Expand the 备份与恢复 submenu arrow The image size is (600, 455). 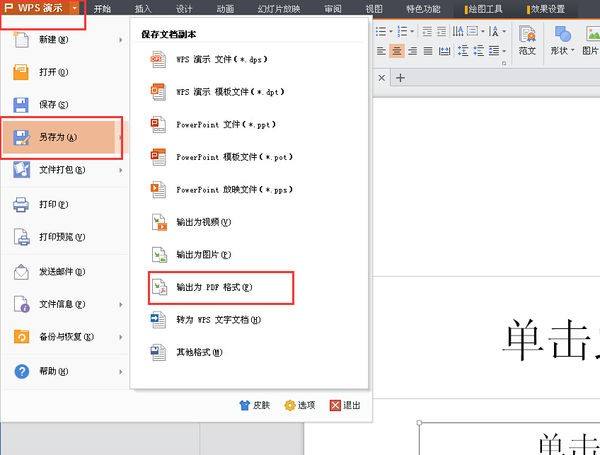click(x=121, y=337)
